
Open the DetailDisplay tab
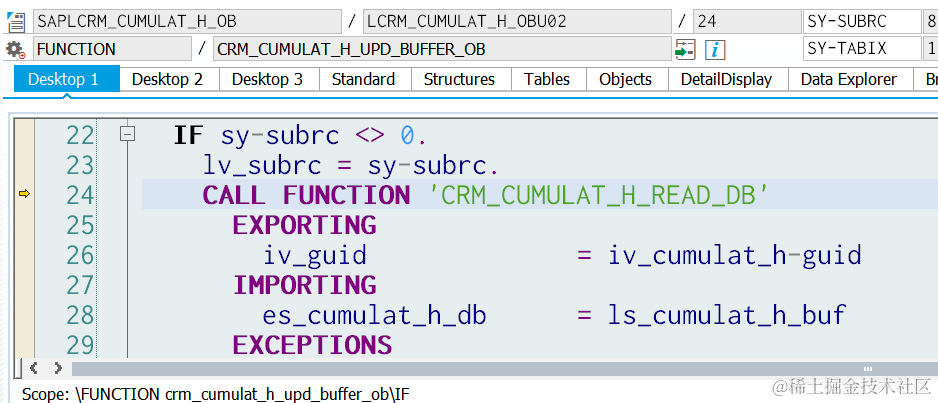click(727, 80)
